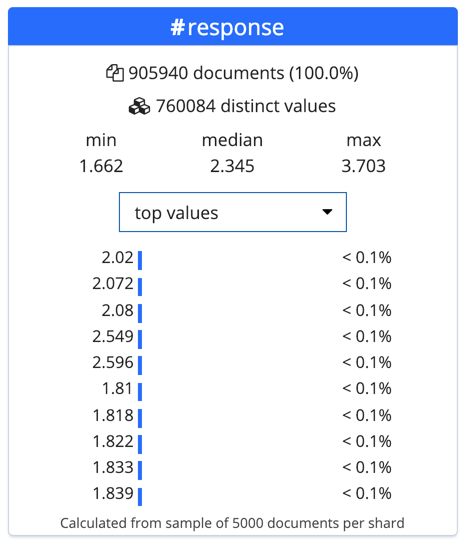Click the max value 3.703
This screenshot has height=547, width=469.
(363, 166)
